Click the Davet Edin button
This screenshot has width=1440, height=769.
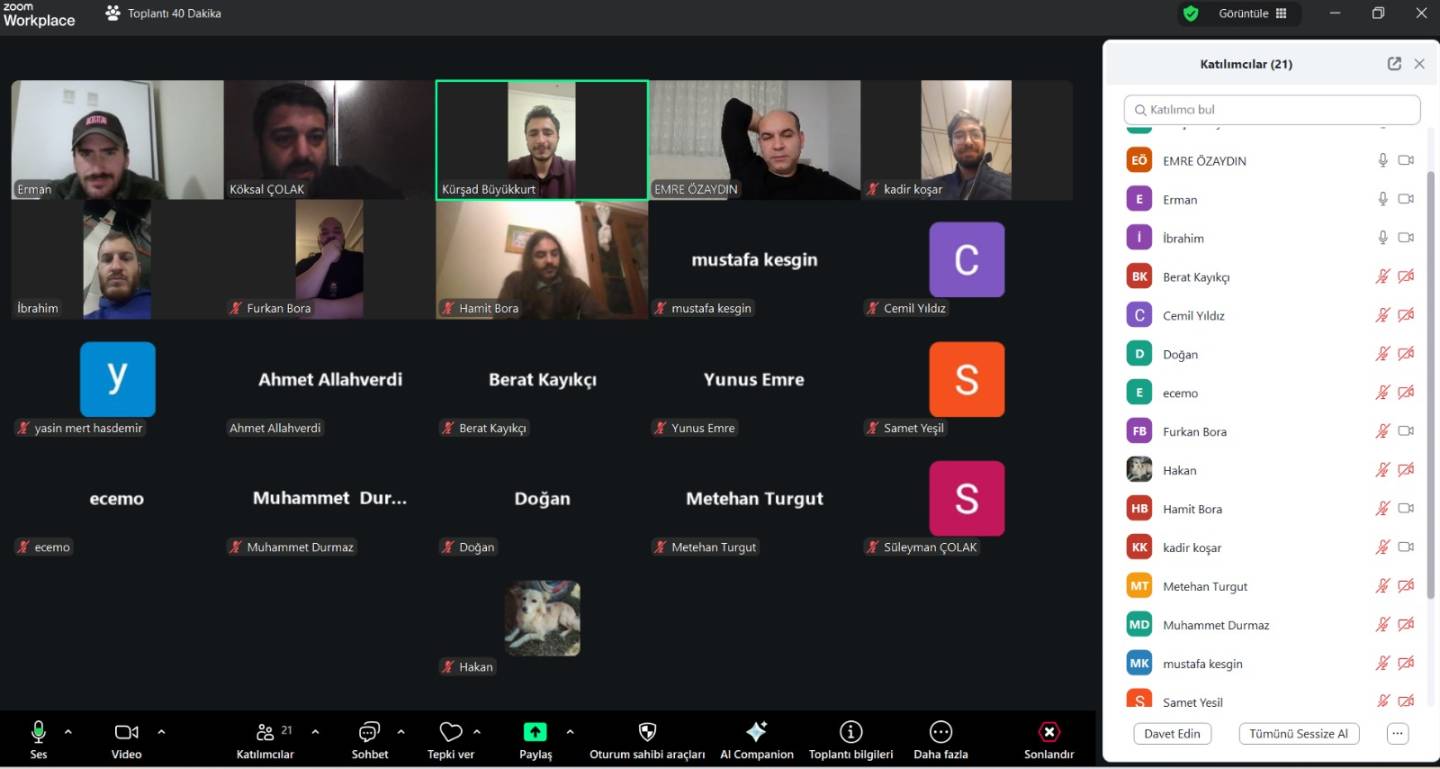coord(1172,734)
